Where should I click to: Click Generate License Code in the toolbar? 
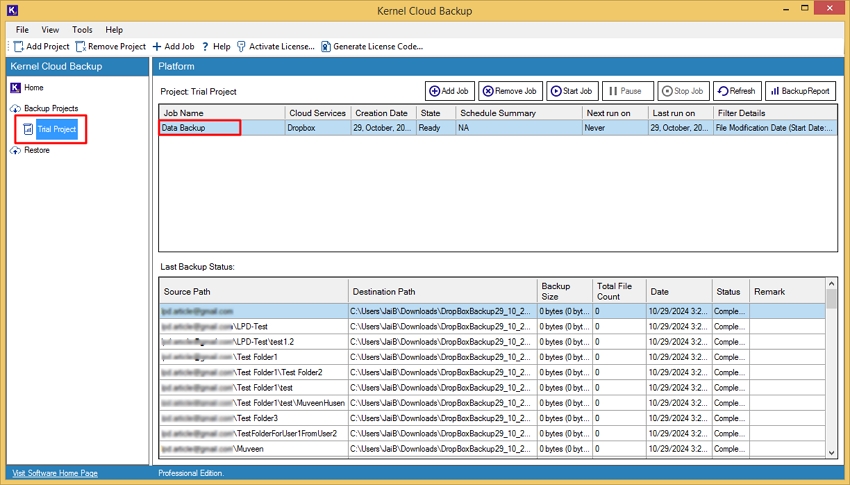pyautogui.click(x=372, y=47)
